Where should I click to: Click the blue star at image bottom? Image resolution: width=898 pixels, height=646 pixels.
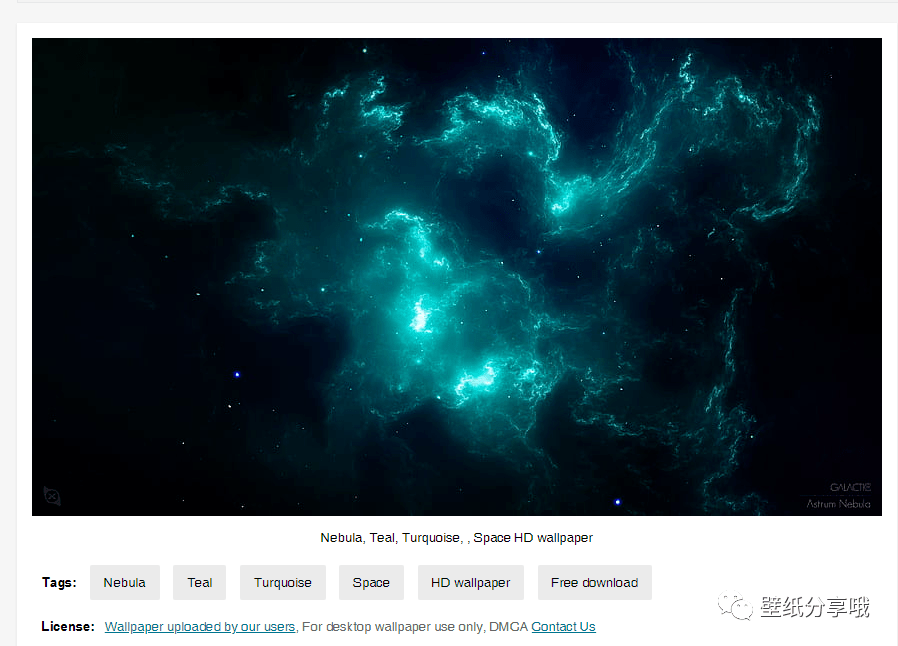617,502
